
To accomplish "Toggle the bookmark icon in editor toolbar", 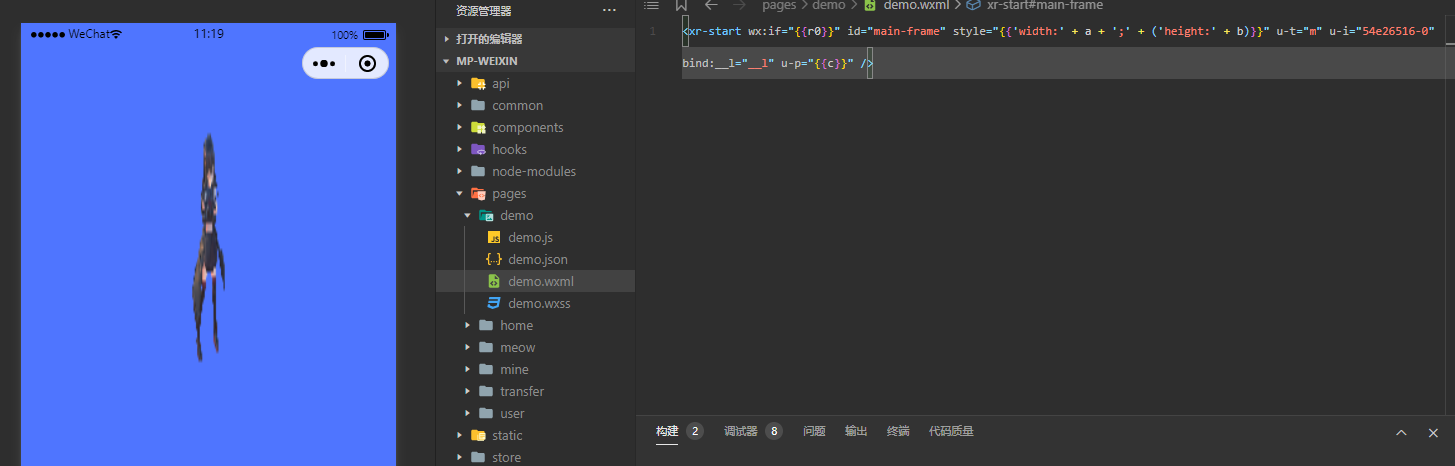I will point(681,5).
